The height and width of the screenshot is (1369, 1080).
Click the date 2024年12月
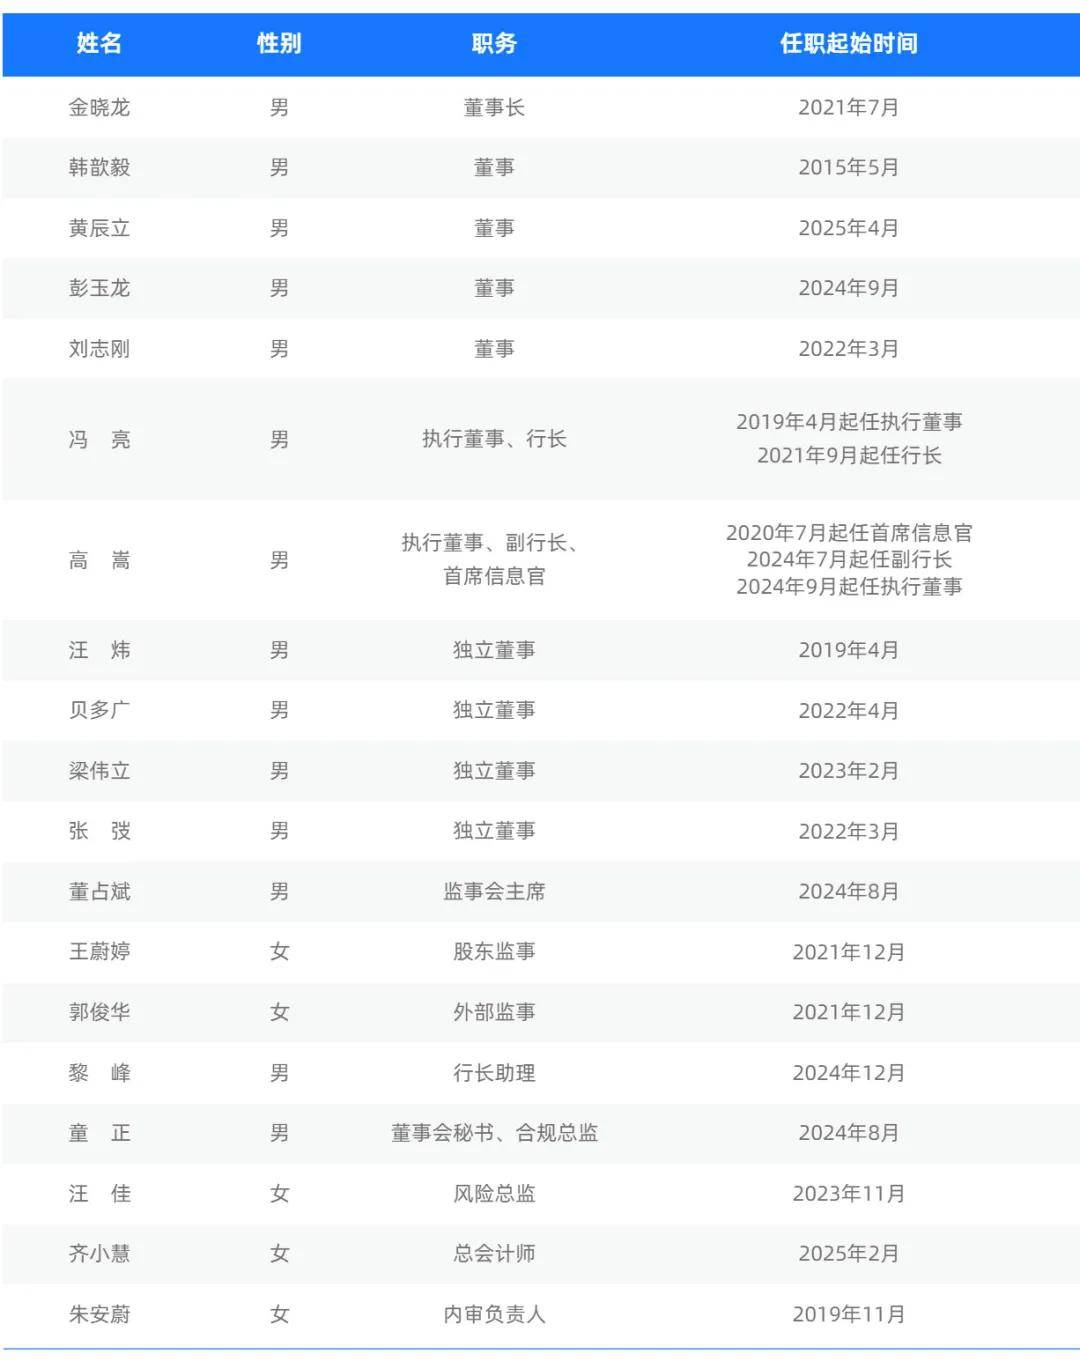tap(849, 1073)
